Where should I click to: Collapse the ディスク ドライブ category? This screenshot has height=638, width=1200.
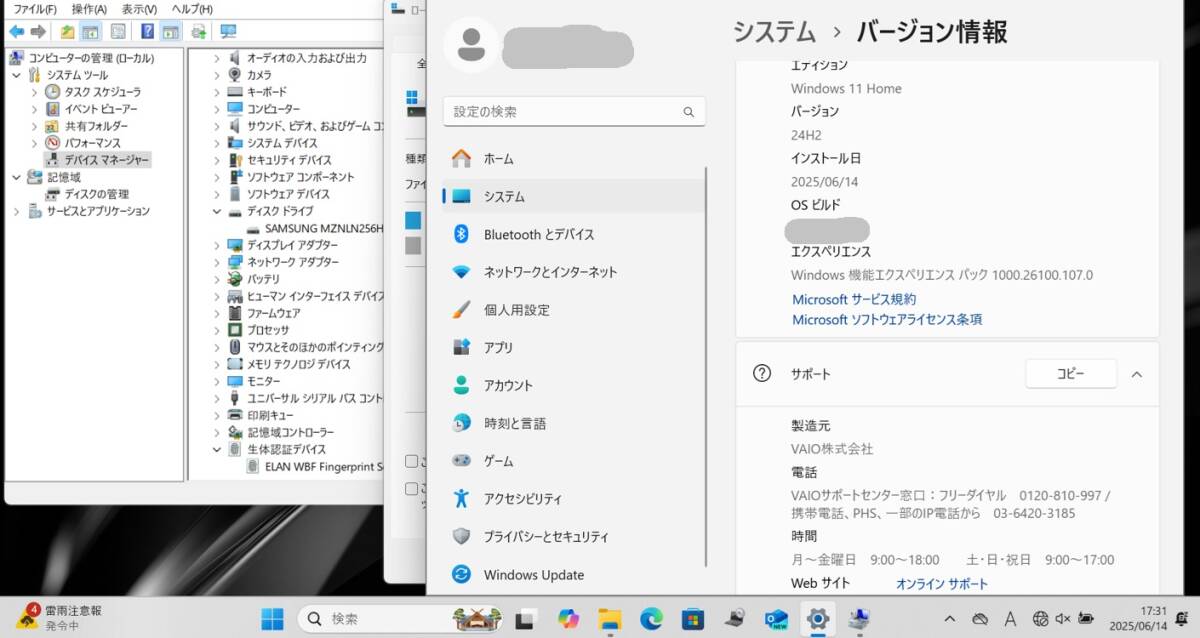[x=217, y=211]
